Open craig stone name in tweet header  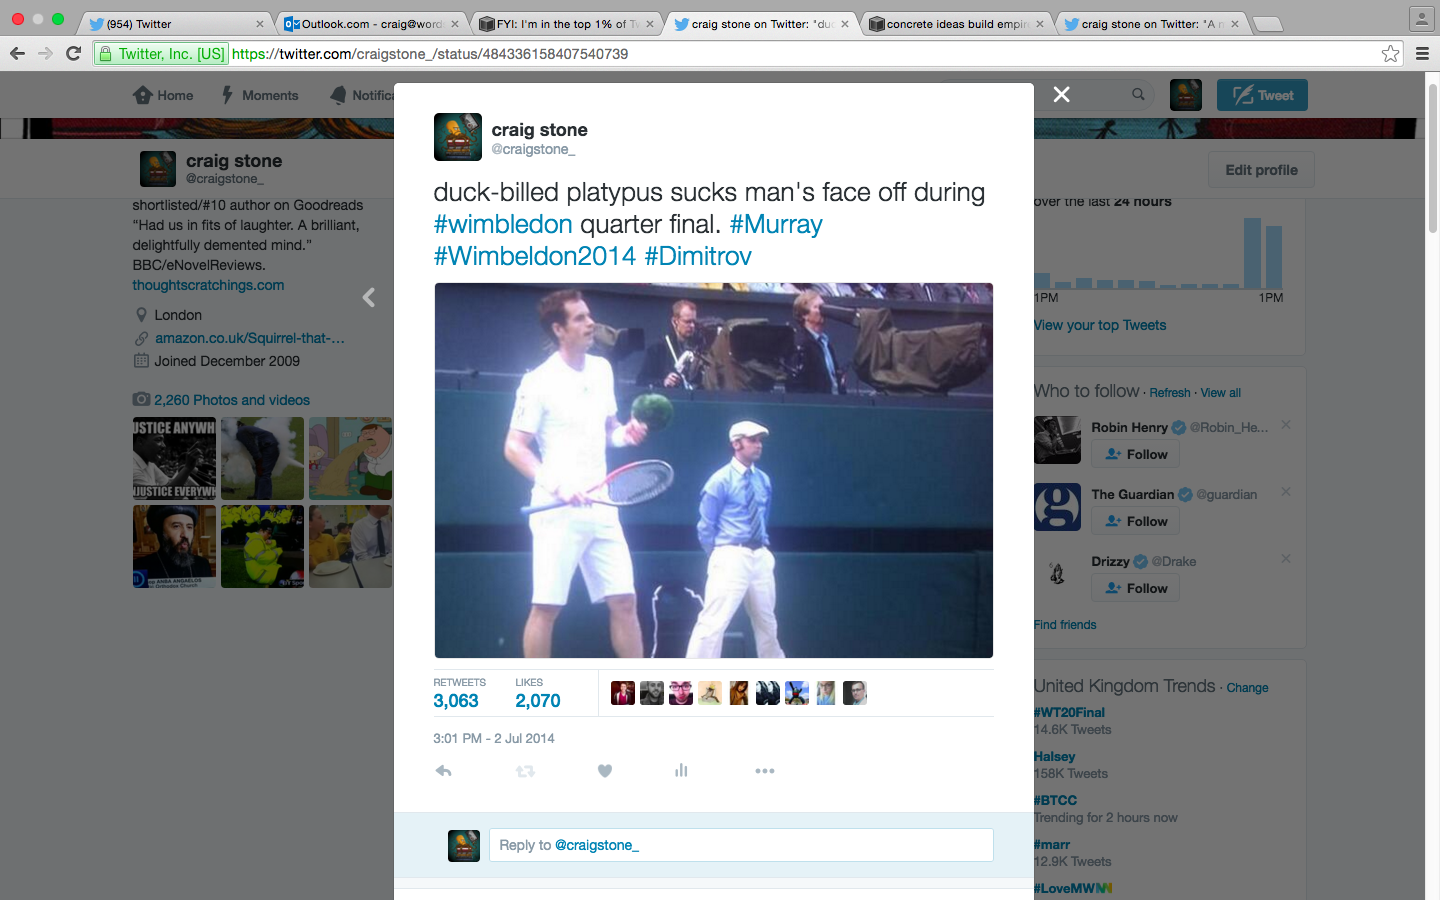pos(539,130)
